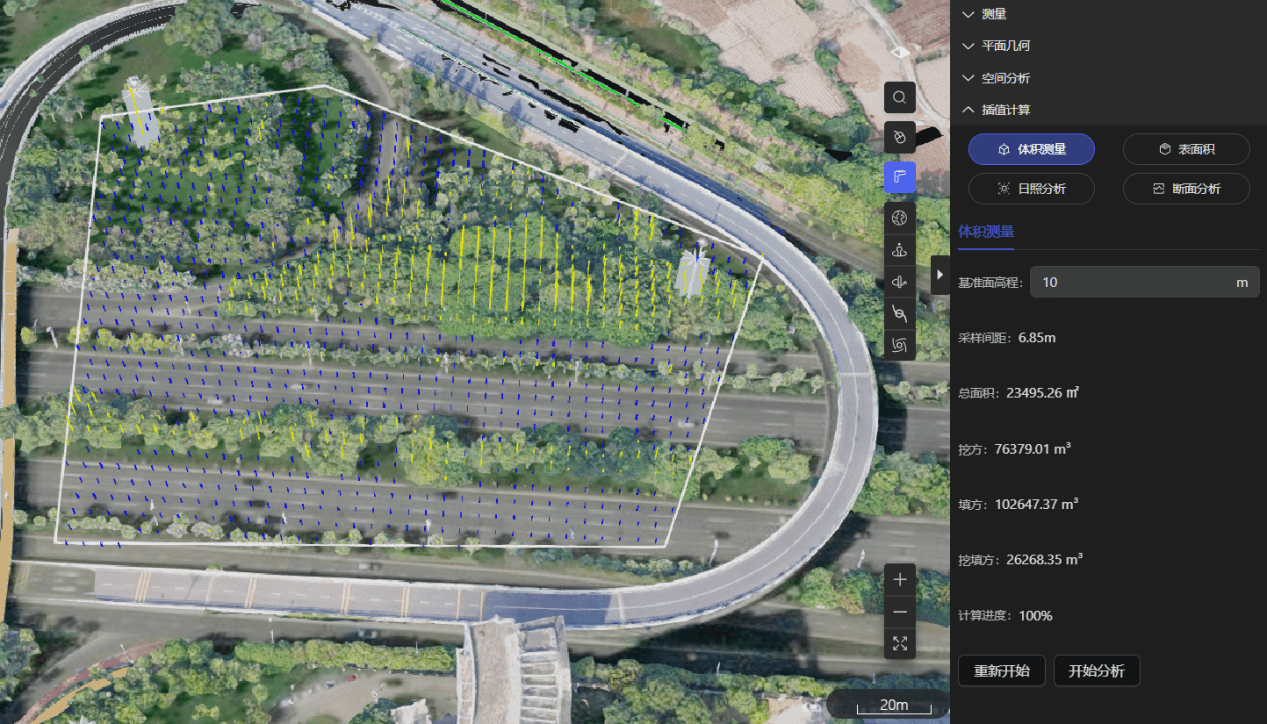This screenshot has width=1267, height=724.
Task: Select the 体积测量 analysis mode
Action: pyautogui.click(x=1031, y=149)
